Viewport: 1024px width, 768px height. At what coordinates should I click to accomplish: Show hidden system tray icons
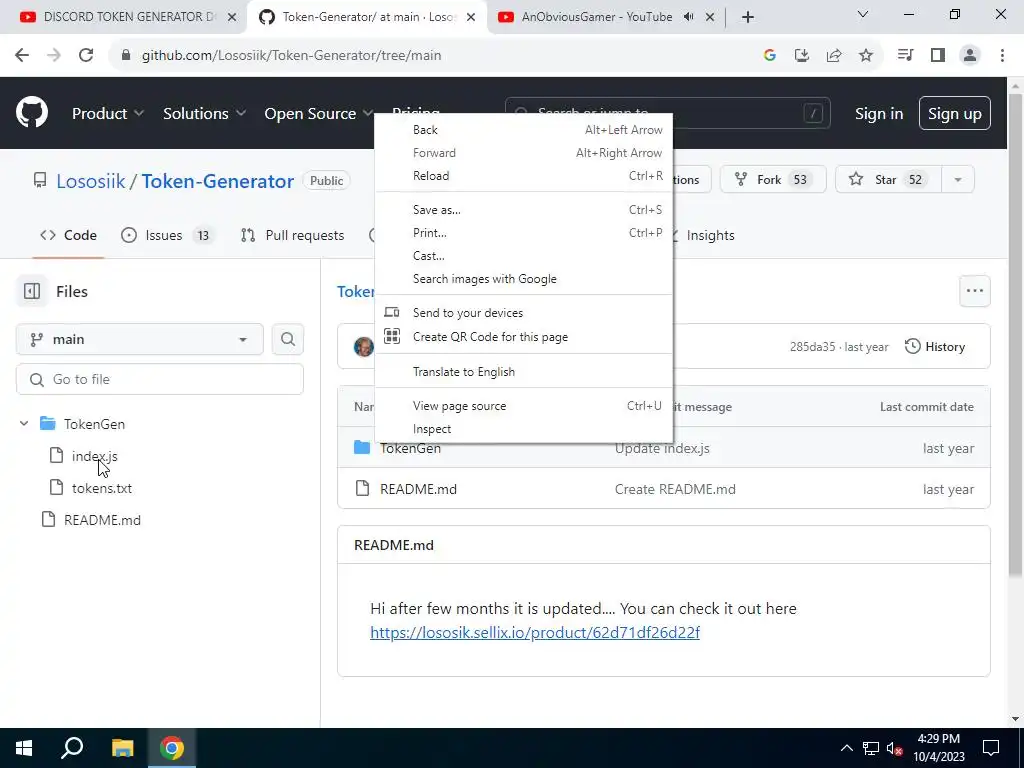(x=846, y=748)
